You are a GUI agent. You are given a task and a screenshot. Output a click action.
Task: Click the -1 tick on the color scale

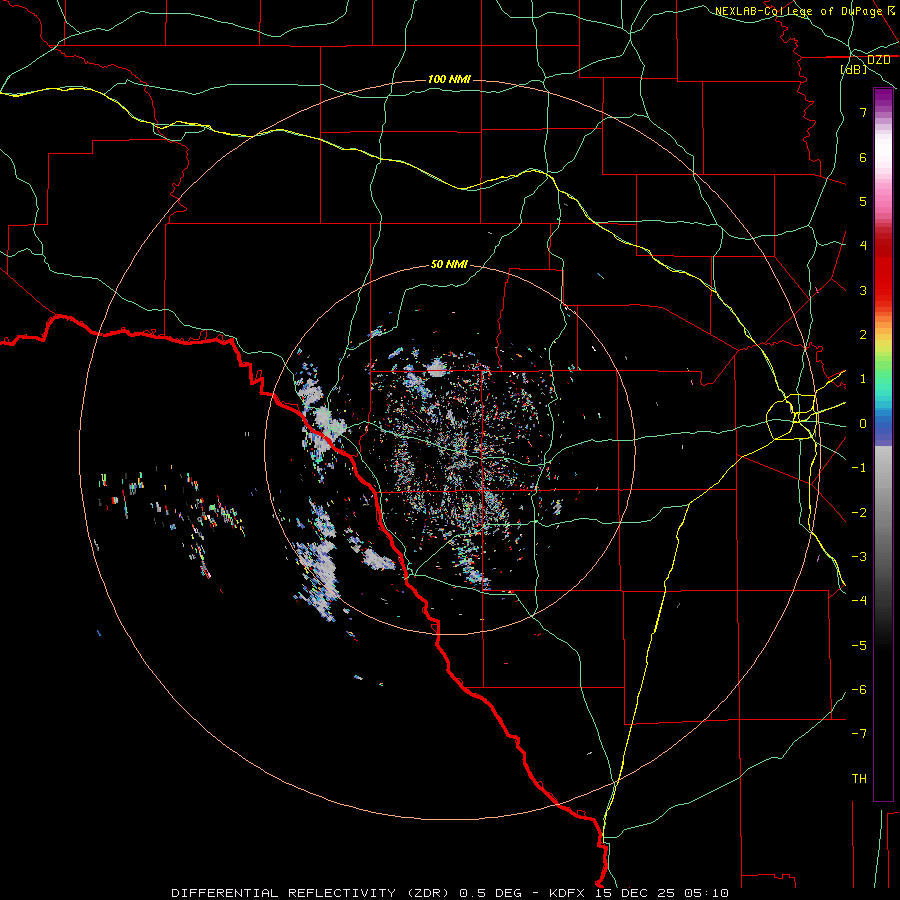(859, 468)
